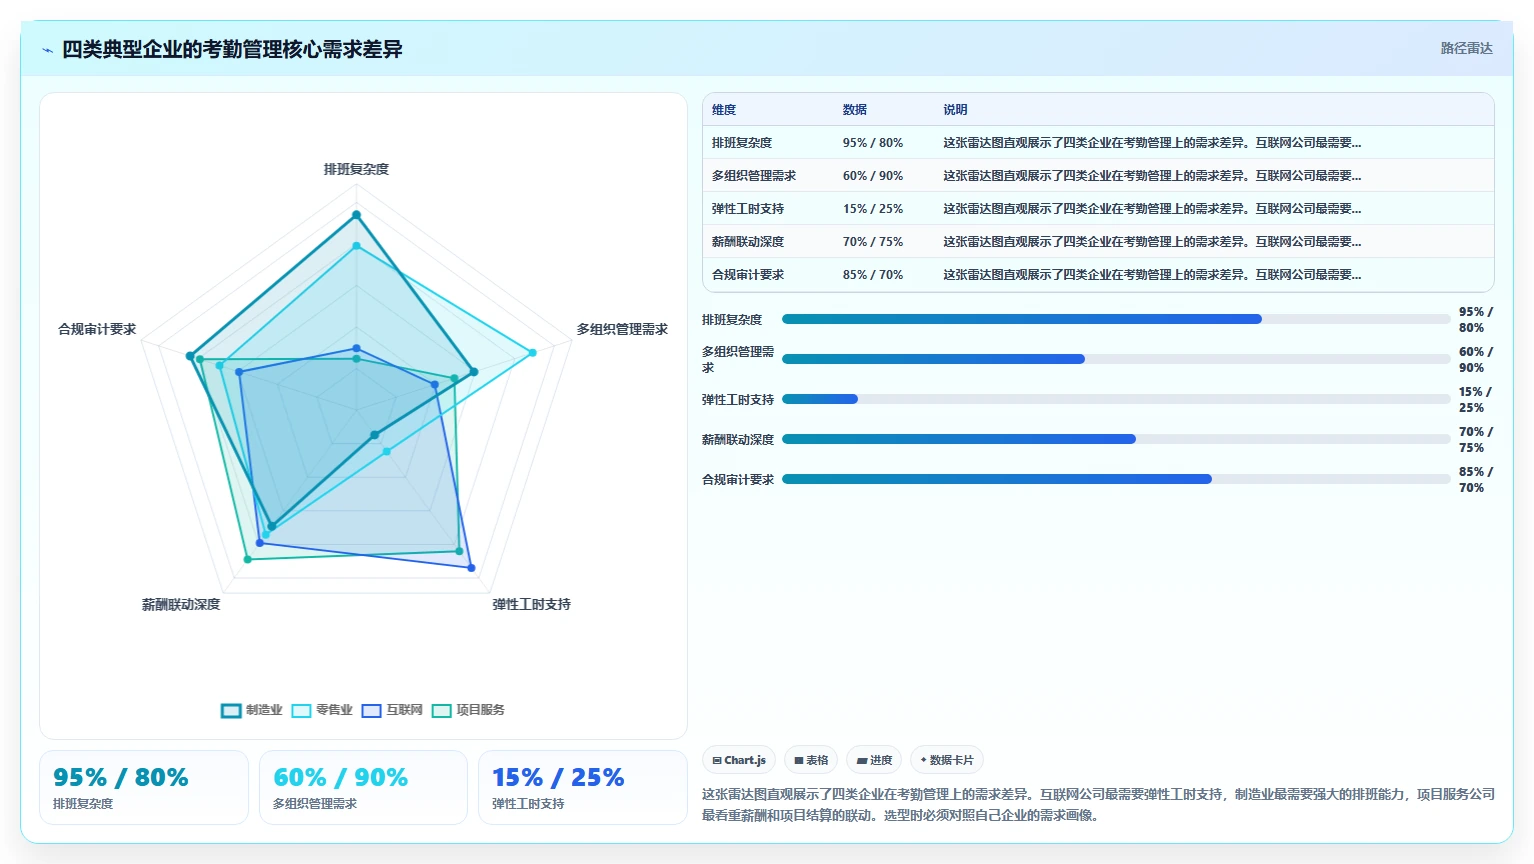
Task: Toggle the 制造业 legend swatch
Action: click(x=231, y=710)
